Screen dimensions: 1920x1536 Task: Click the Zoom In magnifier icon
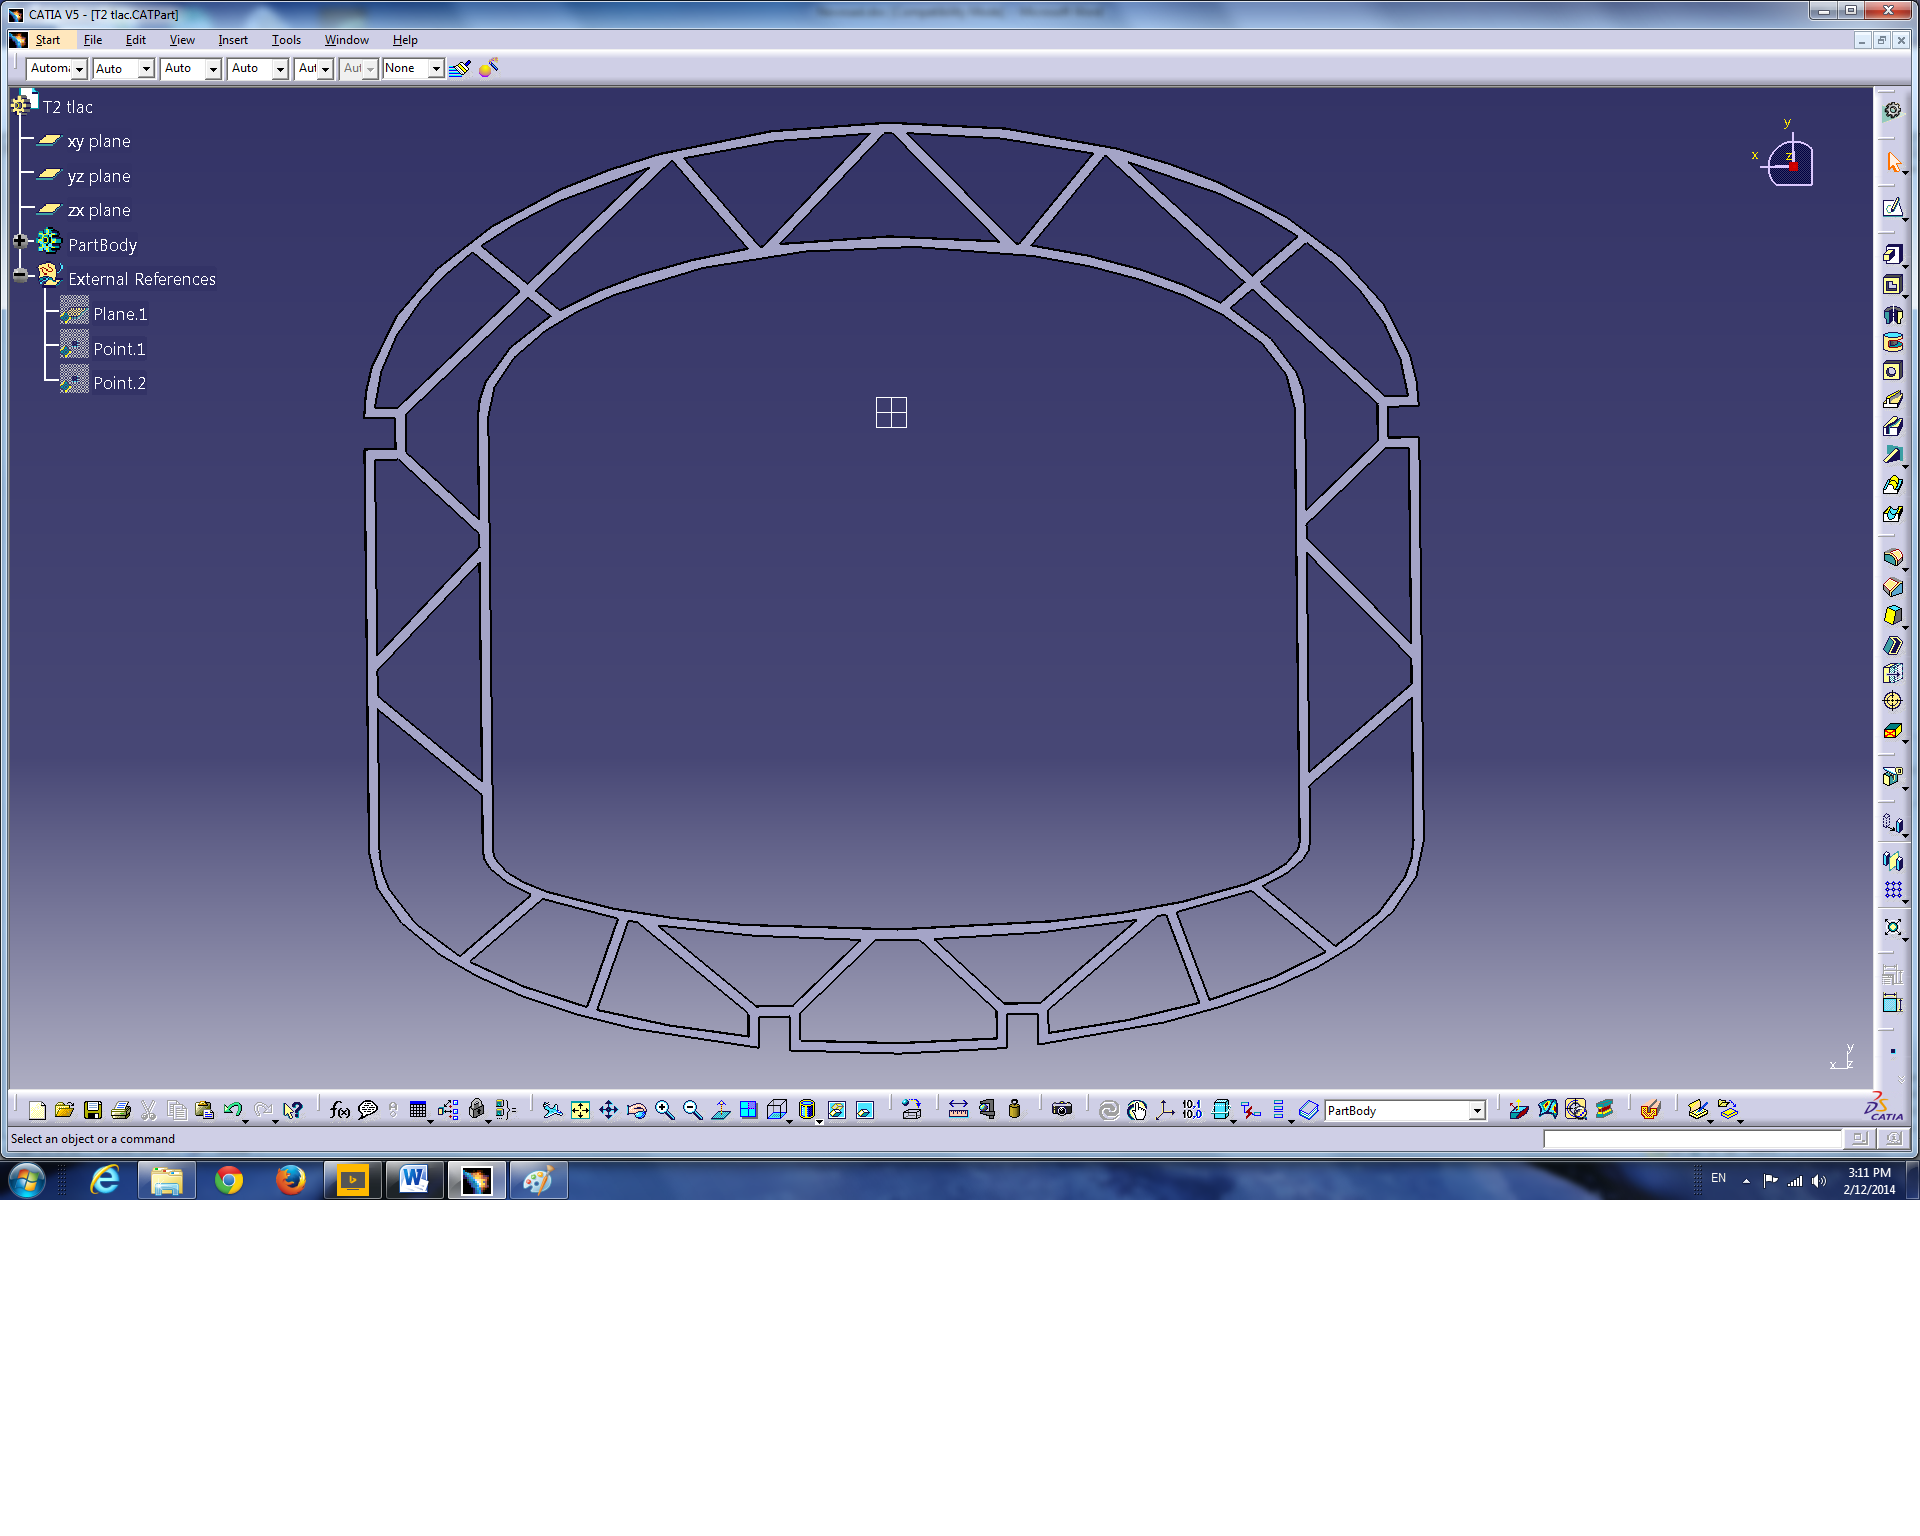pyautogui.click(x=664, y=1110)
